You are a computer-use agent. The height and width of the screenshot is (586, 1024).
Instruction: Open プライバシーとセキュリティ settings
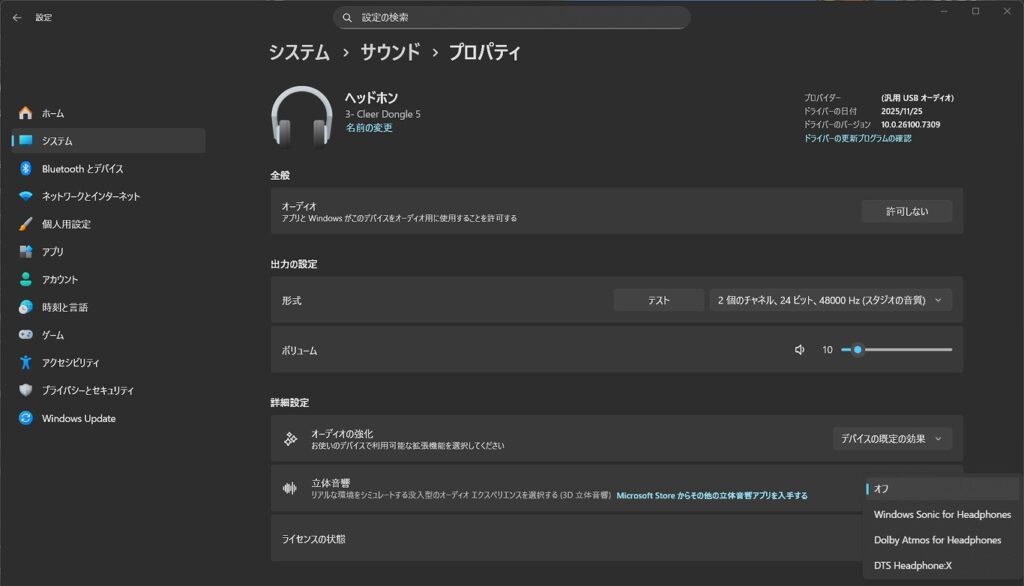(87, 390)
